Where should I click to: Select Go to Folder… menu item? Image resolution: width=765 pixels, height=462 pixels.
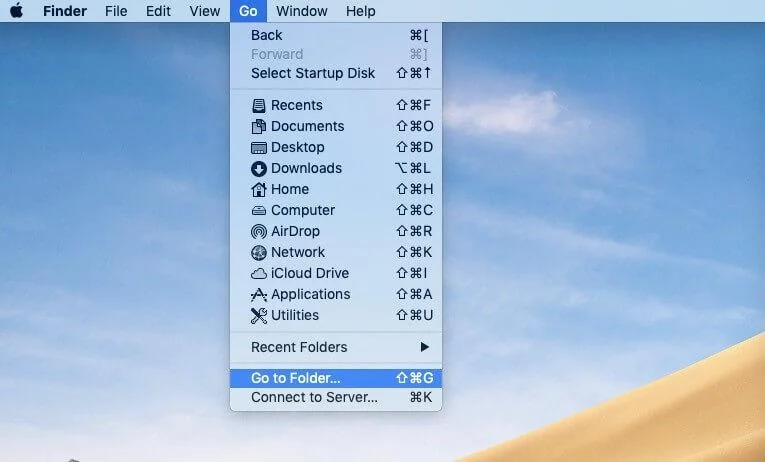(x=336, y=378)
